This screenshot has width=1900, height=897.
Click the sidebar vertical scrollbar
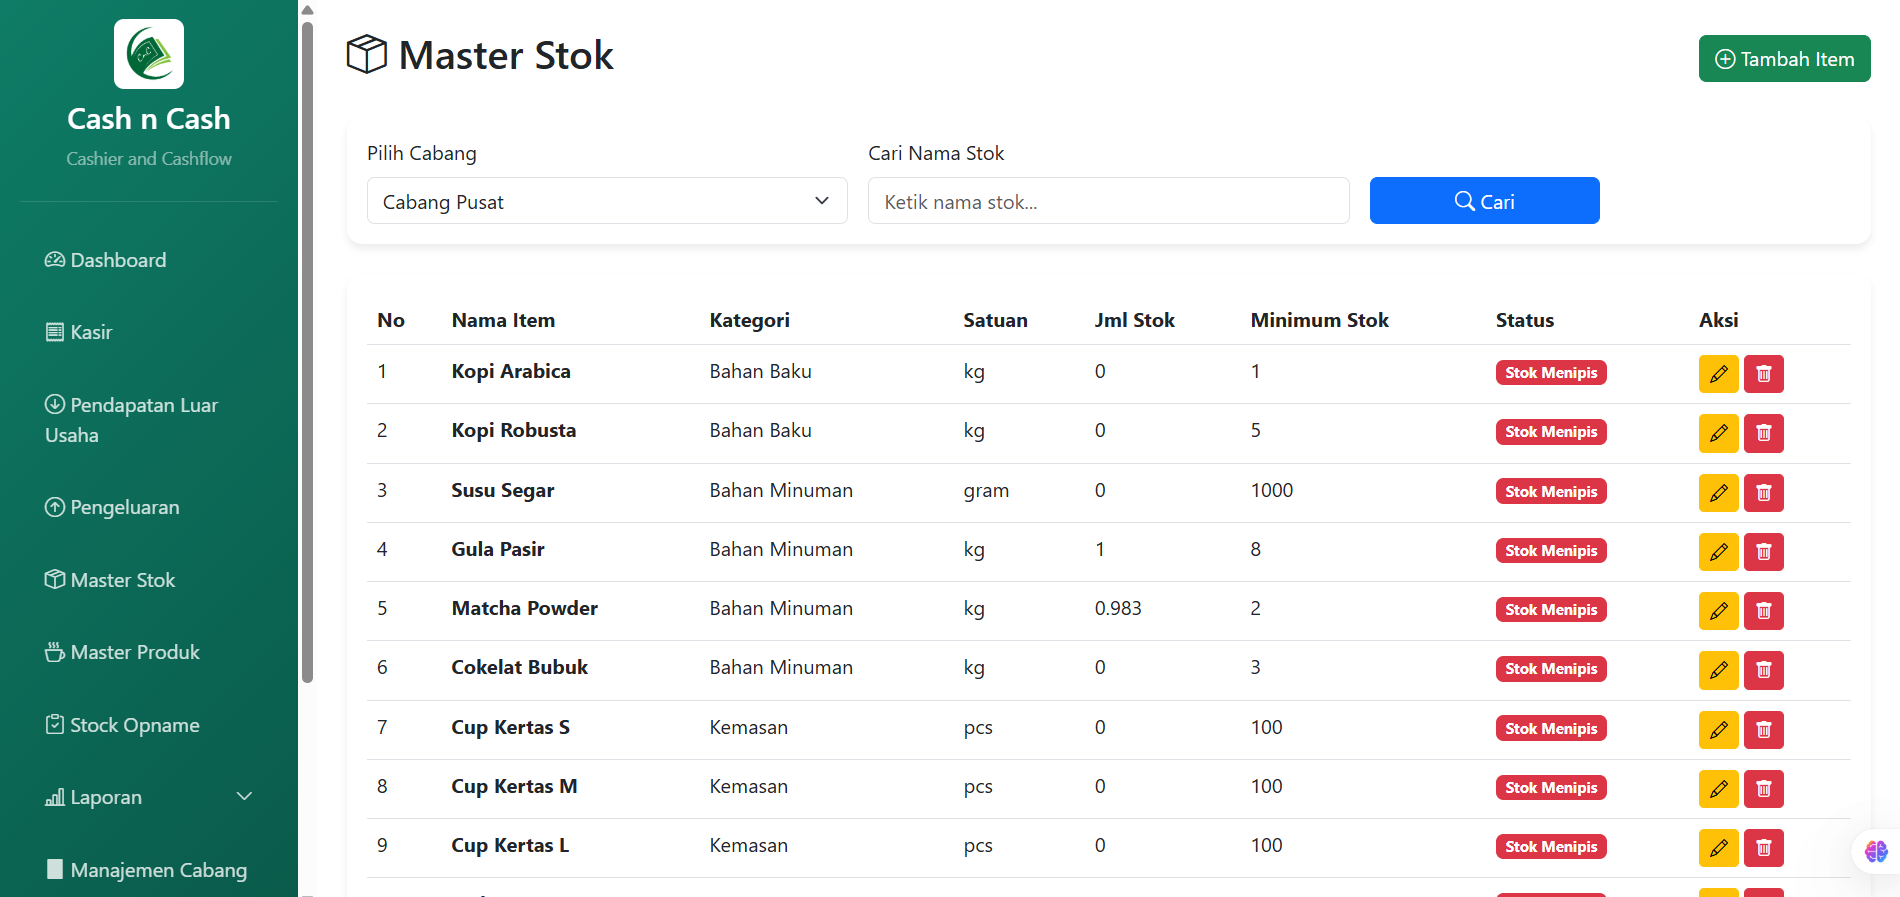click(307, 350)
